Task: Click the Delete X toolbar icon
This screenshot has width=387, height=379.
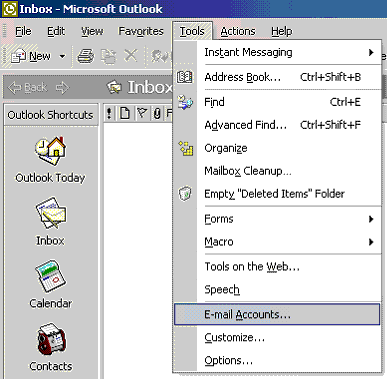Action: coord(131,56)
